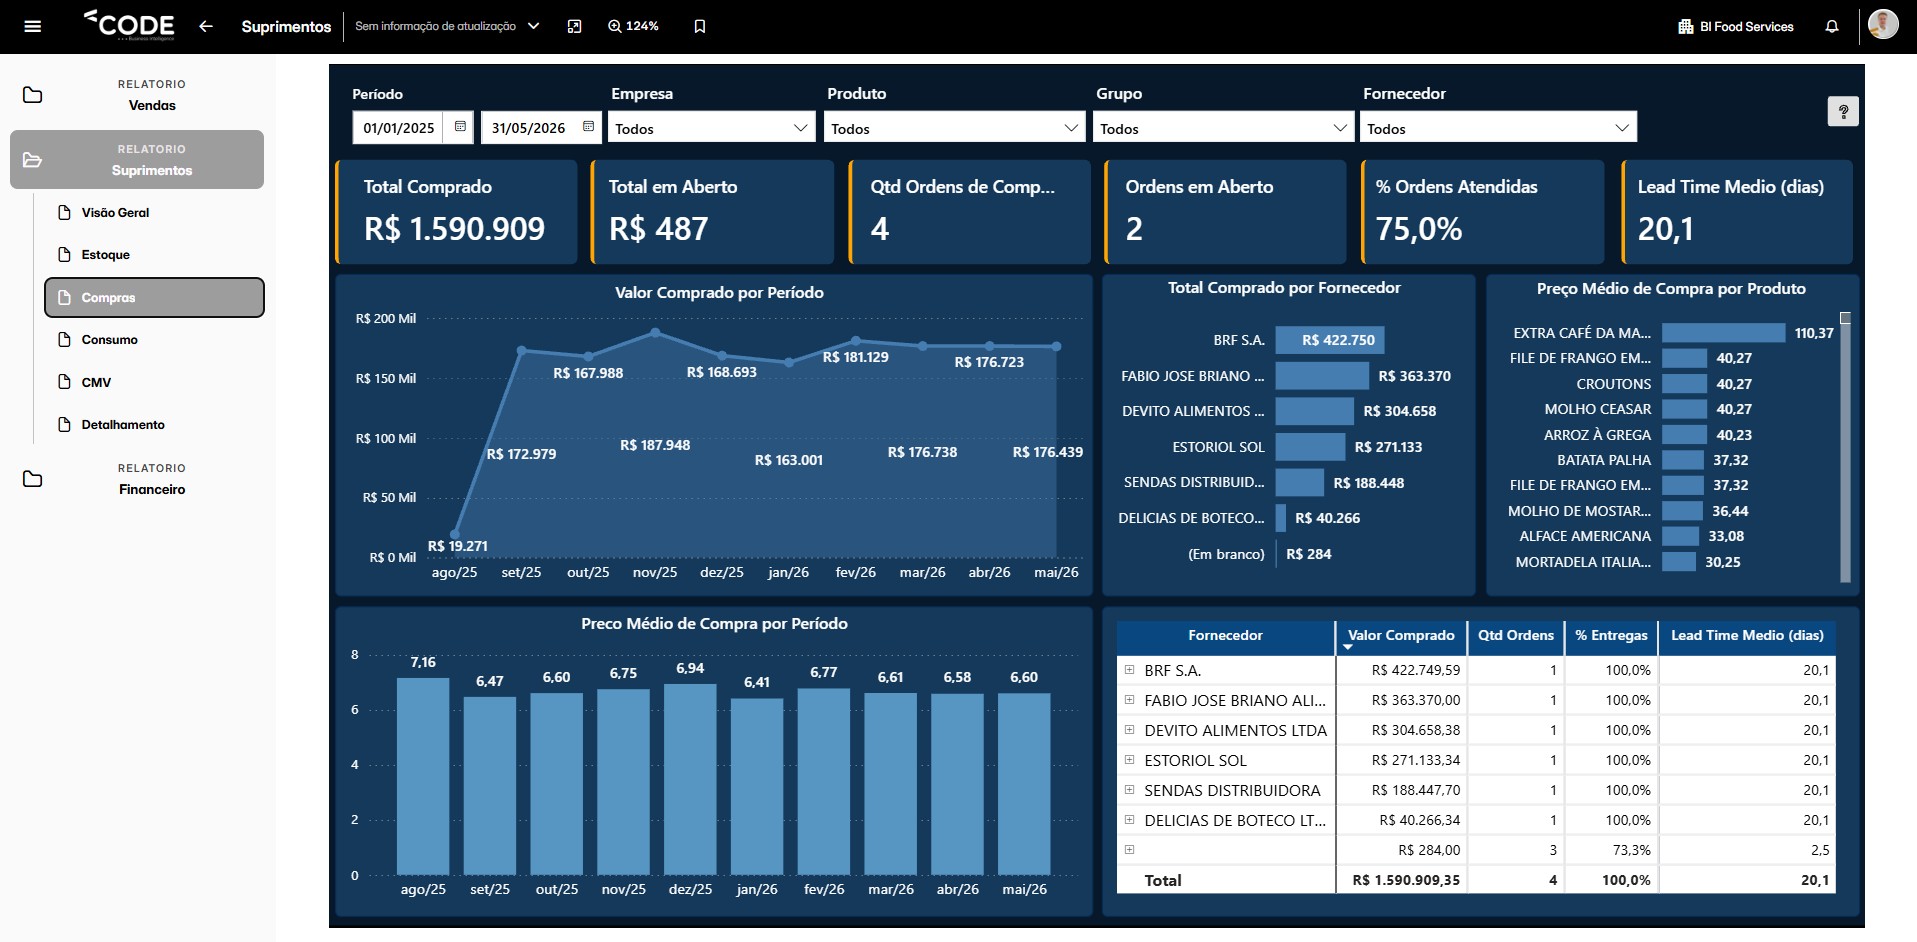Expand the ESTORIOL SOL table row
Image resolution: width=1917 pixels, height=942 pixels.
(x=1129, y=760)
